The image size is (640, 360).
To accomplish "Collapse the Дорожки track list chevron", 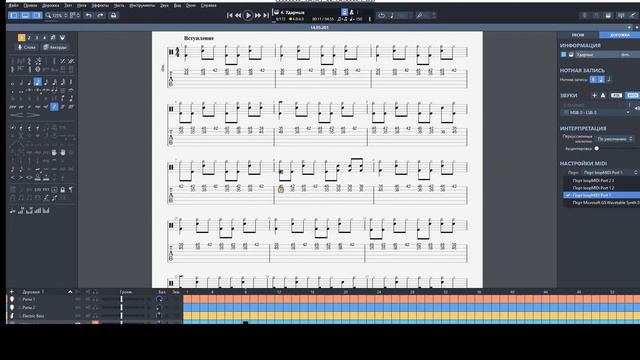I will [x=70, y=292].
